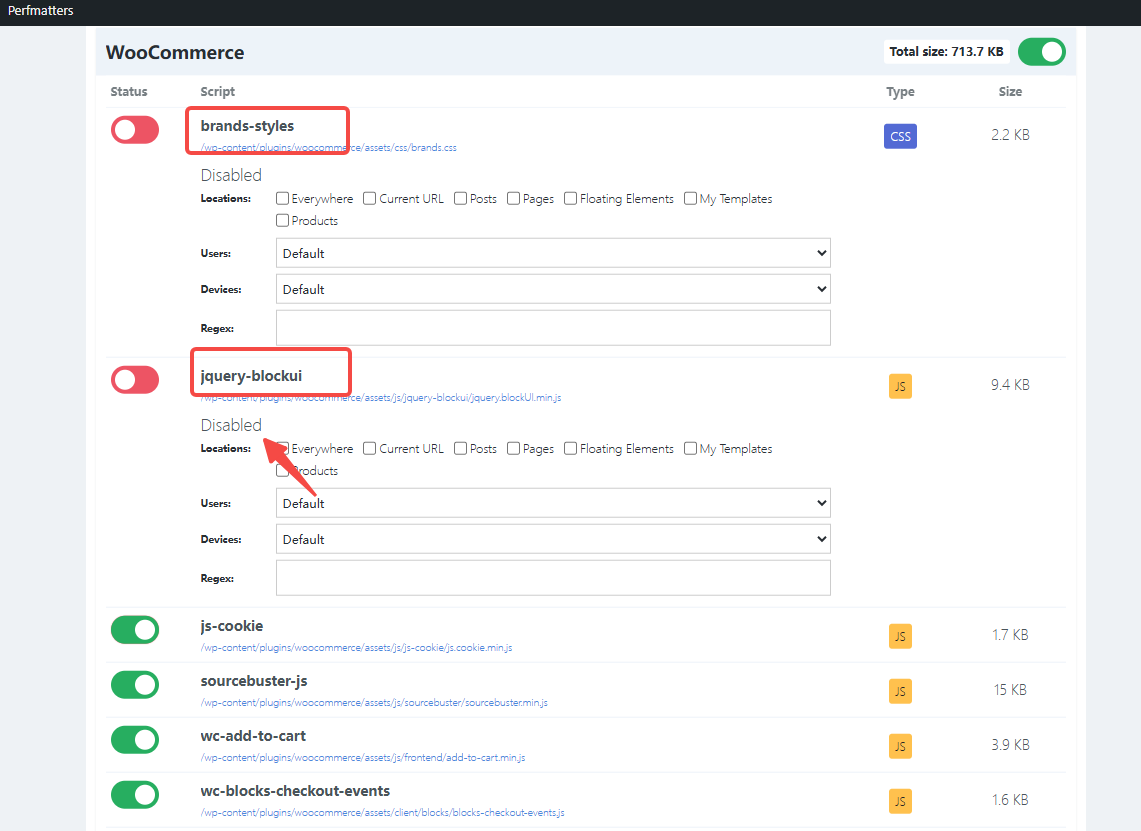Click Perfmatters in the top admin bar
1141x831 pixels.
click(39, 11)
